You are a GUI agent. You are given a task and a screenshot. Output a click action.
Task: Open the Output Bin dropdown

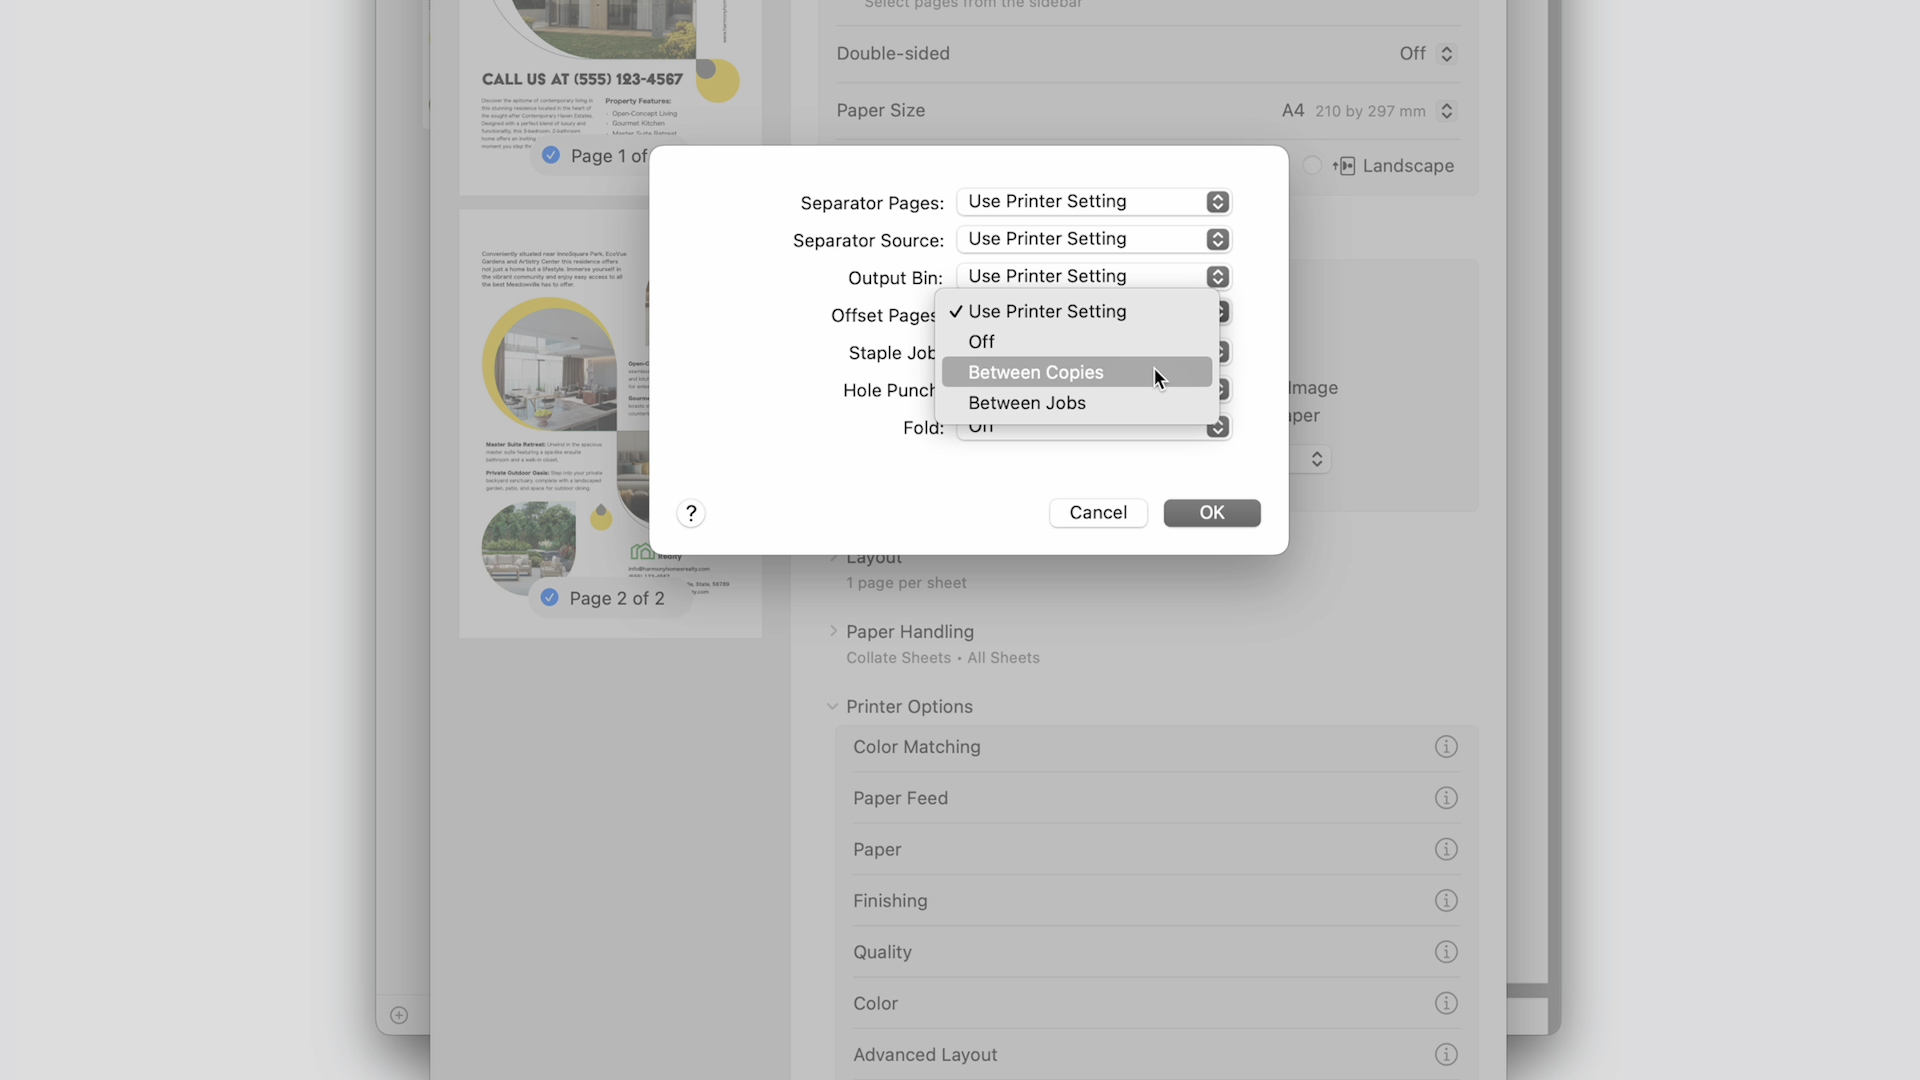click(1093, 277)
